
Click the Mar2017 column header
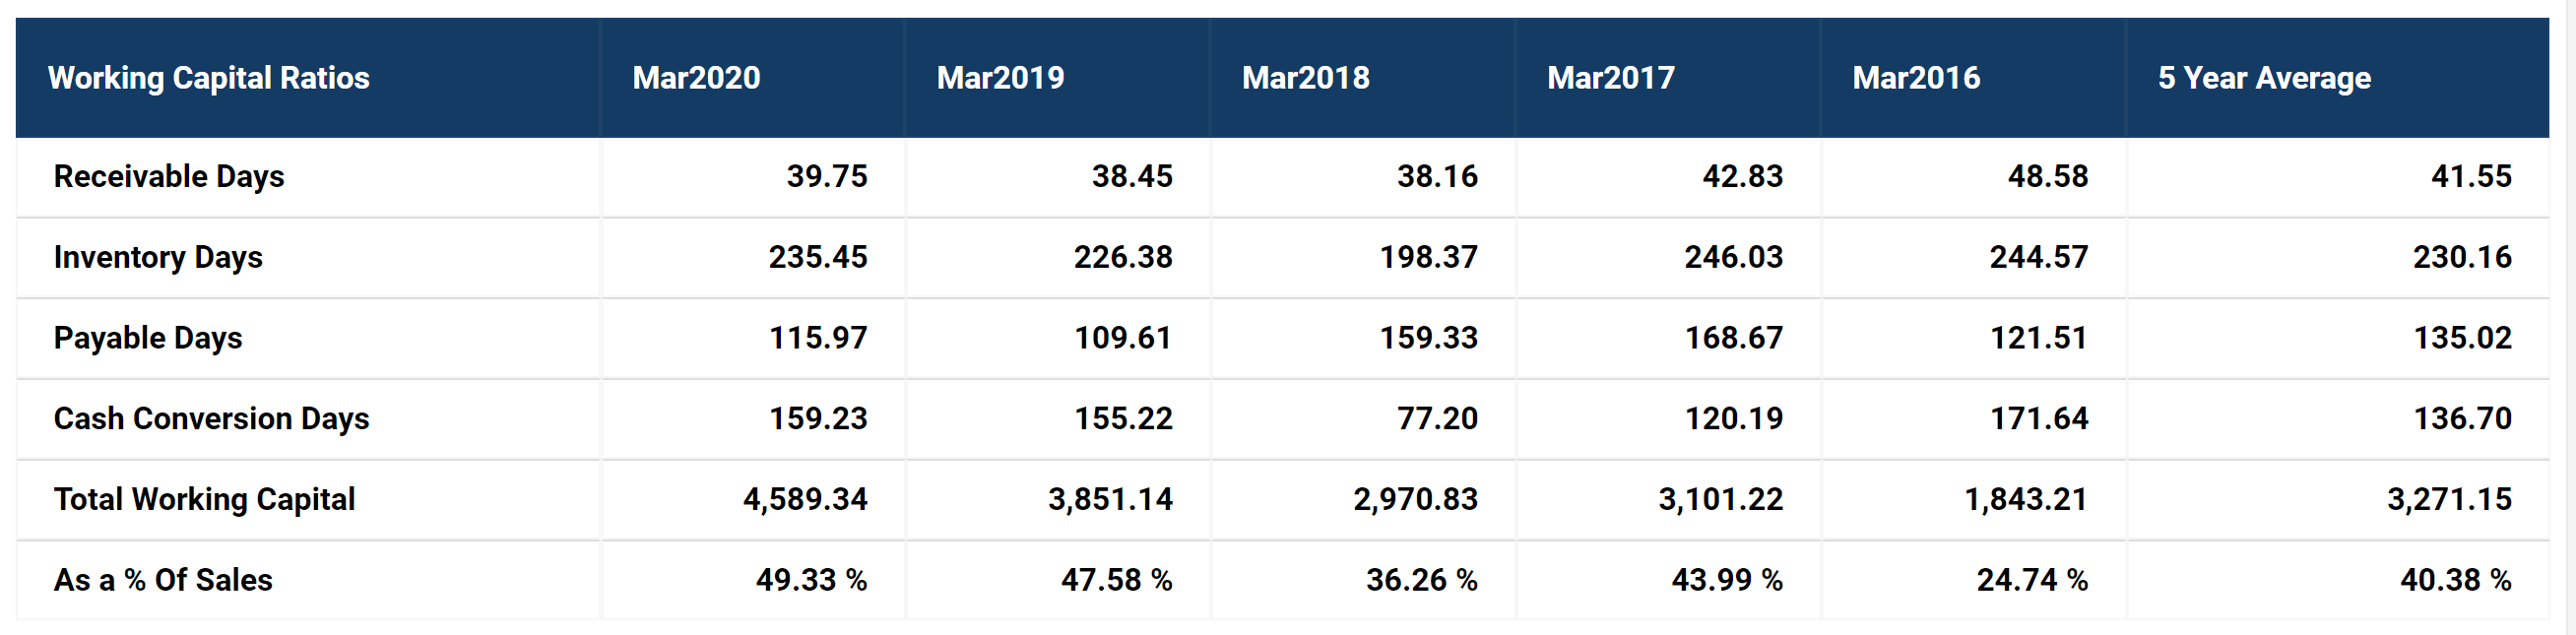(x=1610, y=78)
